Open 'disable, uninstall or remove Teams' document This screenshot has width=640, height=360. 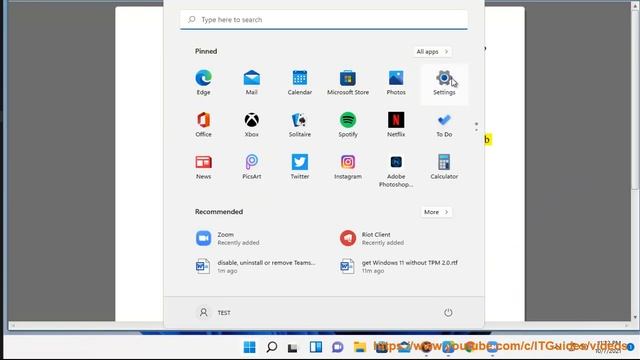256,266
